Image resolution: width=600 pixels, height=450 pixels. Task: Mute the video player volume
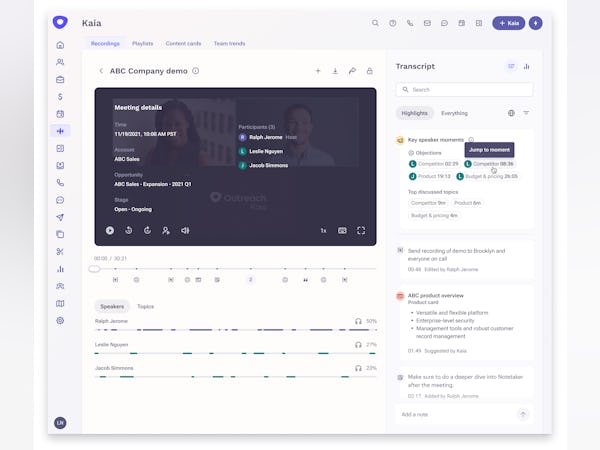(185, 230)
